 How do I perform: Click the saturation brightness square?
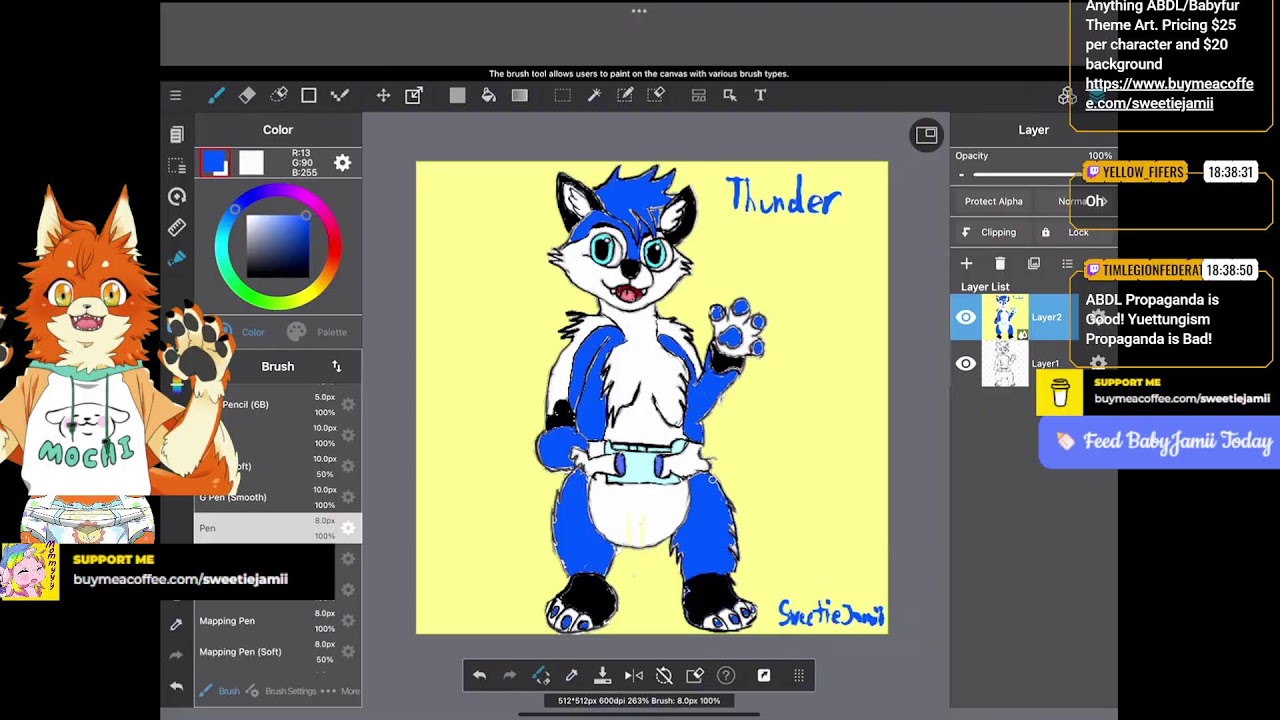pyautogui.click(x=278, y=246)
